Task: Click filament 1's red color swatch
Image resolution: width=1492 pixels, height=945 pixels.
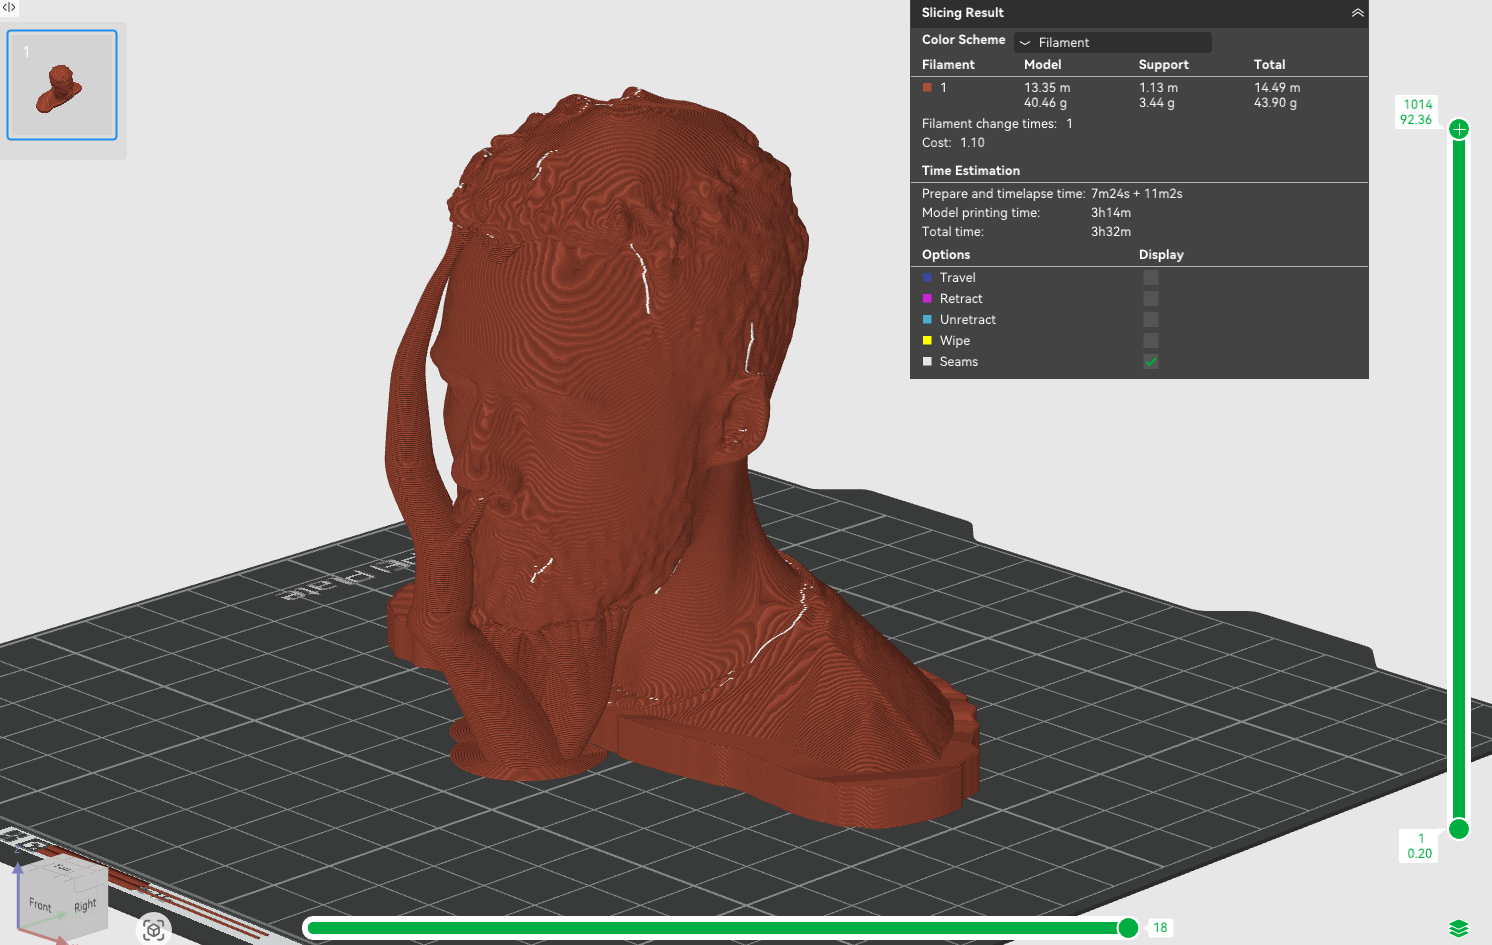Action: point(927,87)
